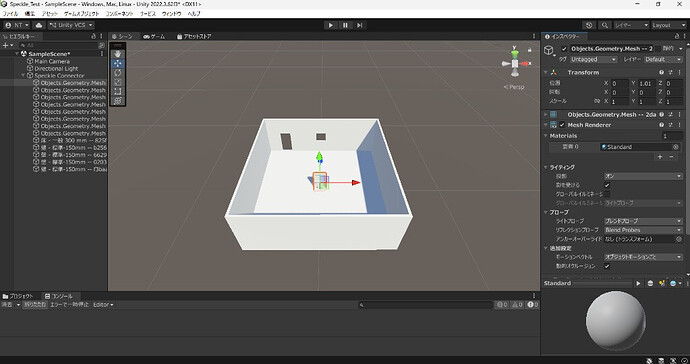Click the GameObject cube icon in Inspector
The height and width of the screenshot is (364, 690).
(x=549, y=50)
